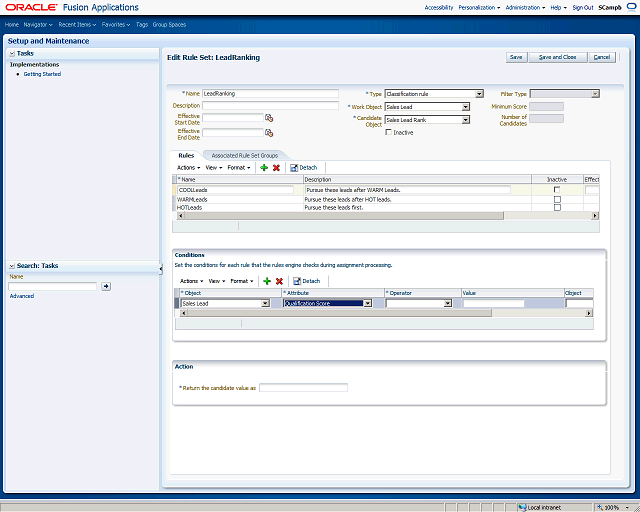This screenshot has width=640, height=512.
Task: Click the Sign Out link
Action: (583, 7)
